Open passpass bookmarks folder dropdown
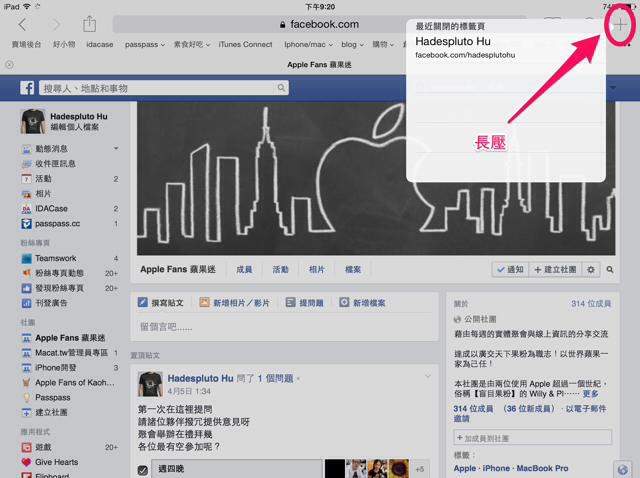This screenshot has height=478, width=640. coord(145,44)
